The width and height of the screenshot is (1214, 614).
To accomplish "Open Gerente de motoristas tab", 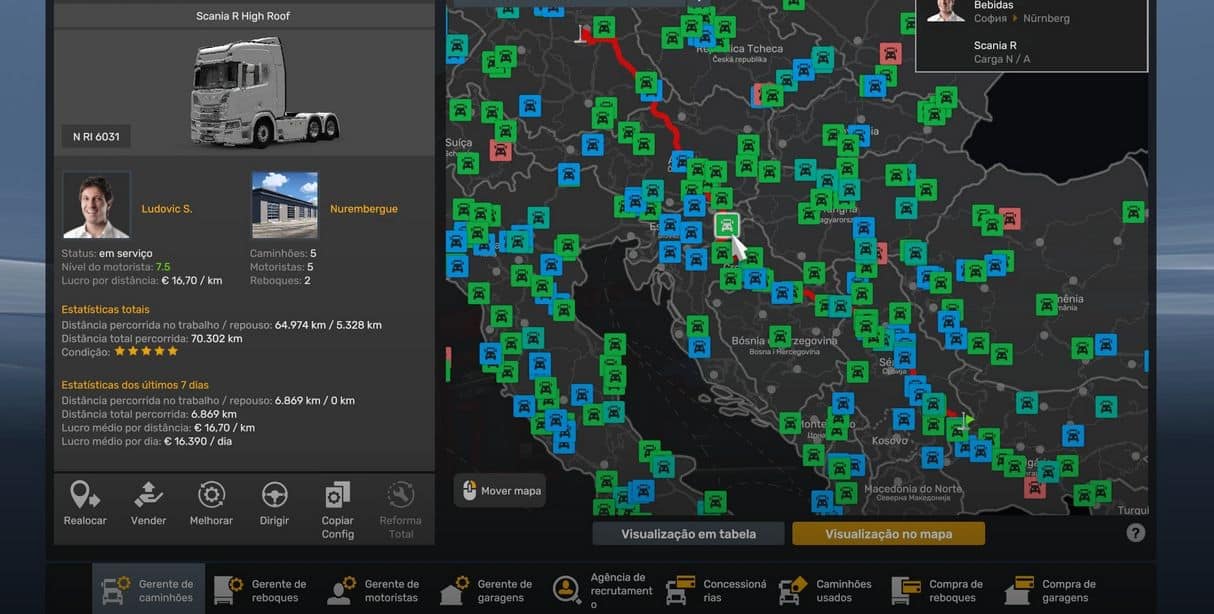I will point(374,590).
